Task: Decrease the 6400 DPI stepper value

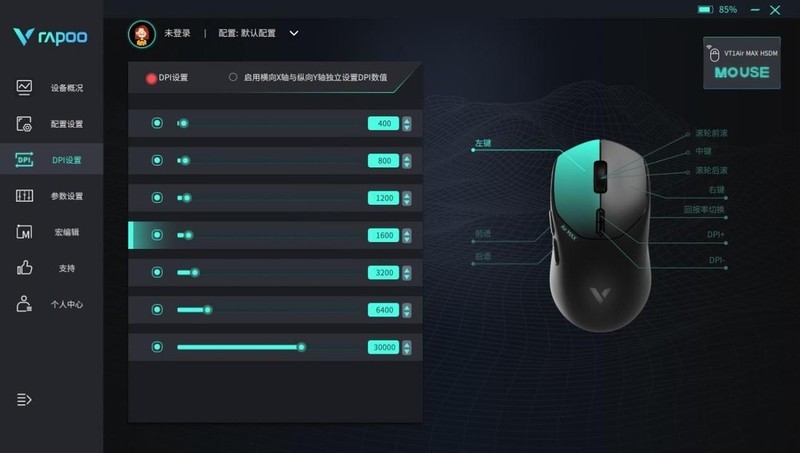Action: click(407, 314)
